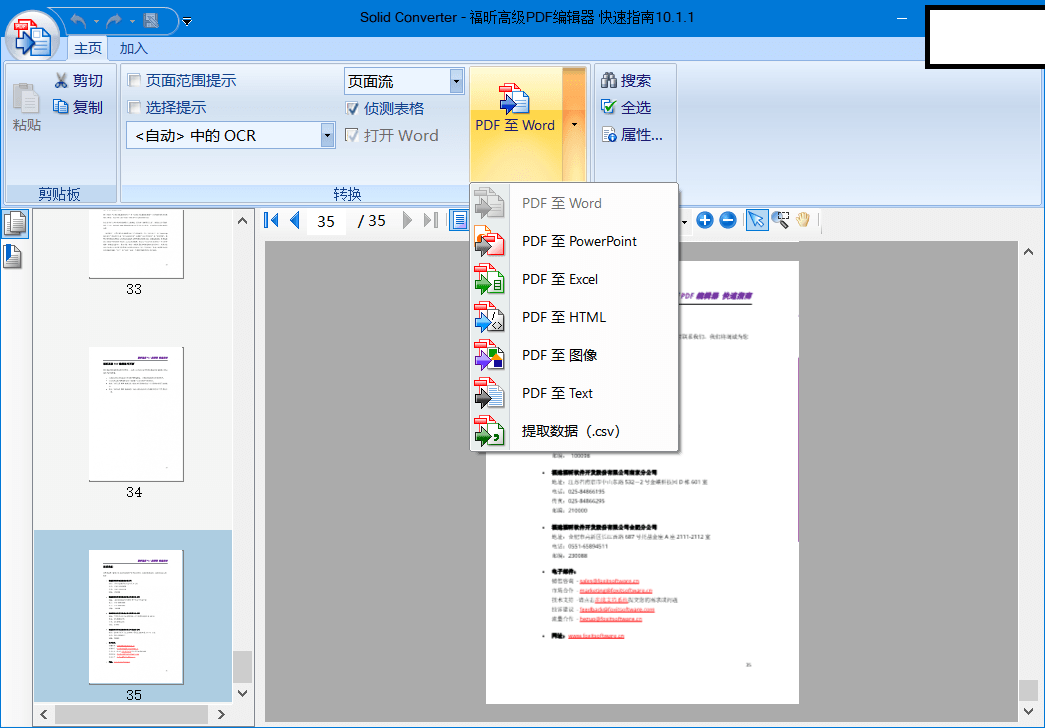The image size is (1045, 728).
Task: Open the Redo history dropdown arrow
Action: [x=132, y=22]
